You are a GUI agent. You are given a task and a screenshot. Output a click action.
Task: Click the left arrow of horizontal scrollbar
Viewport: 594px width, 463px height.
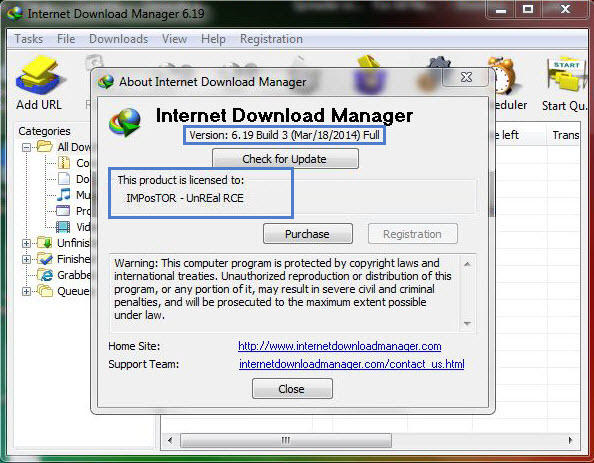click(x=170, y=440)
